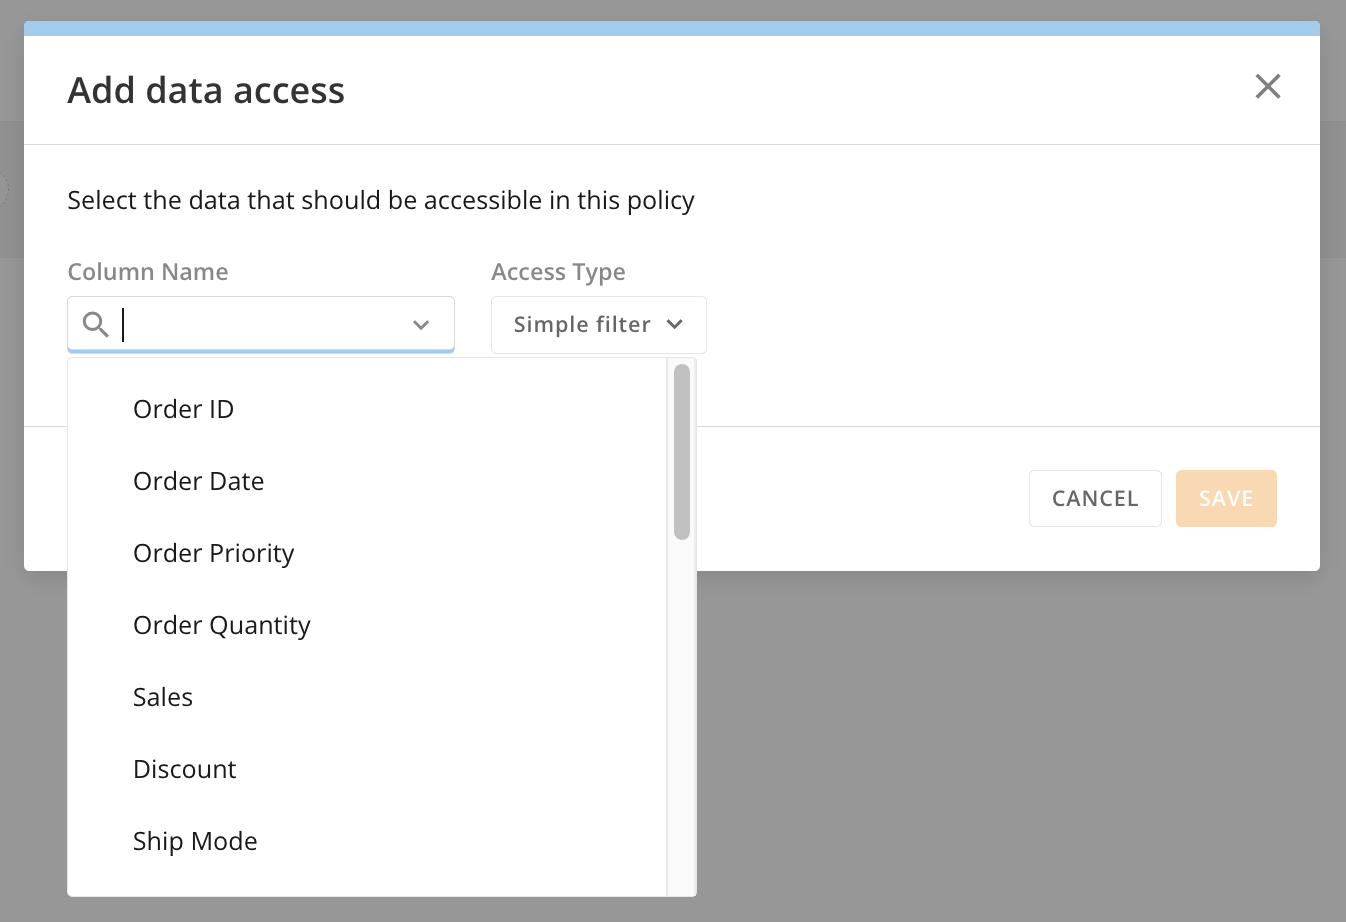Viewport: 1346px width, 922px height.
Task: Click the scrollbar track below the thumb
Action: click(x=682, y=718)
